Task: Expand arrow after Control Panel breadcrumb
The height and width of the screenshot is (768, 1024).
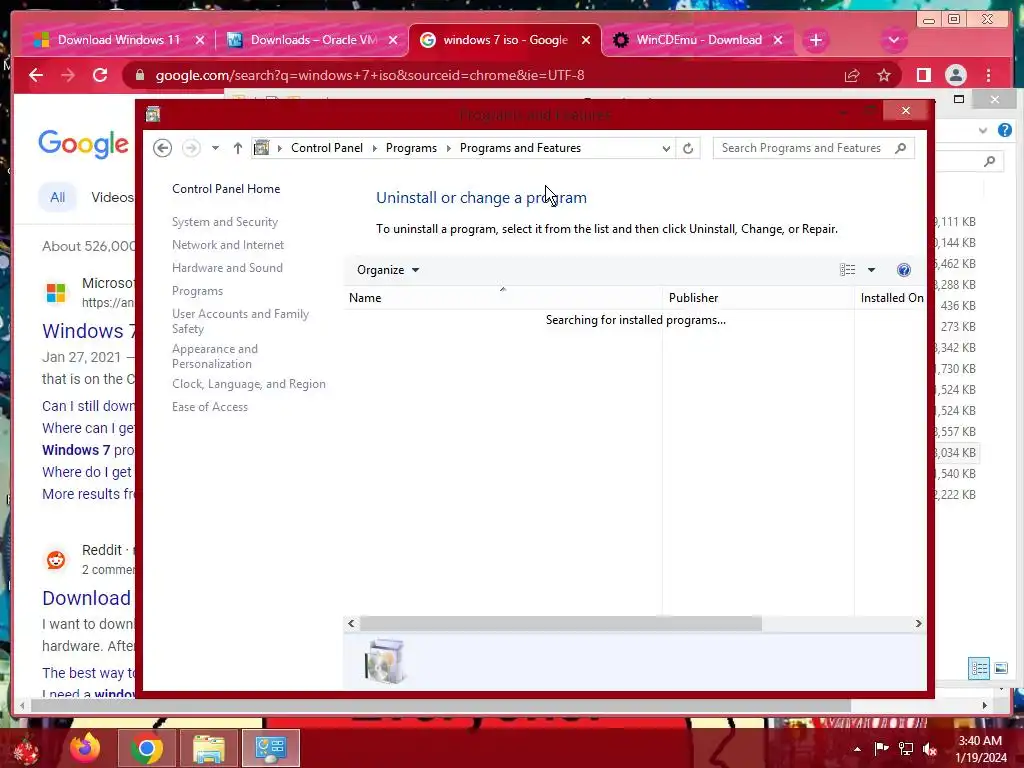Action: [x=375, y=148]
